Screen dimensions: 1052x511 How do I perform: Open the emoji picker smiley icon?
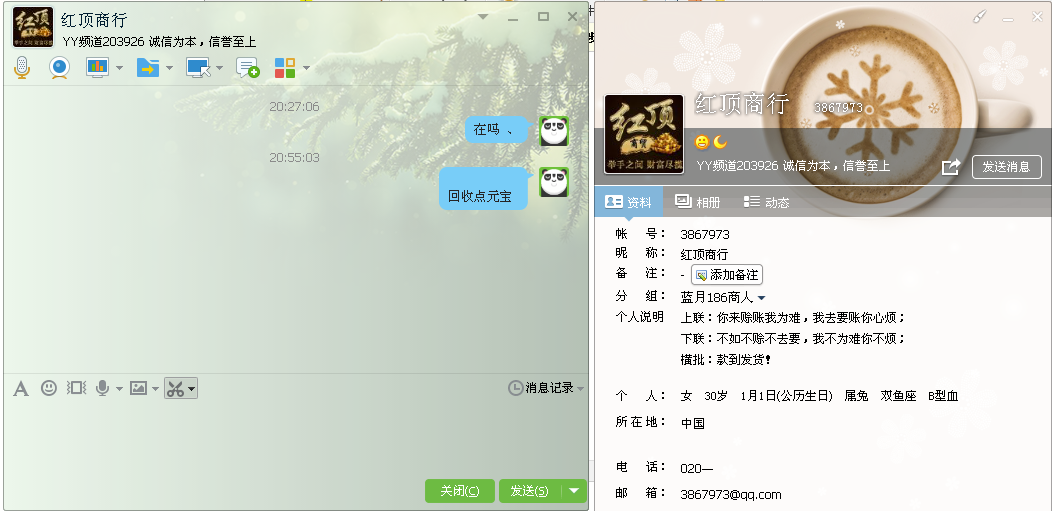point(48,388)
